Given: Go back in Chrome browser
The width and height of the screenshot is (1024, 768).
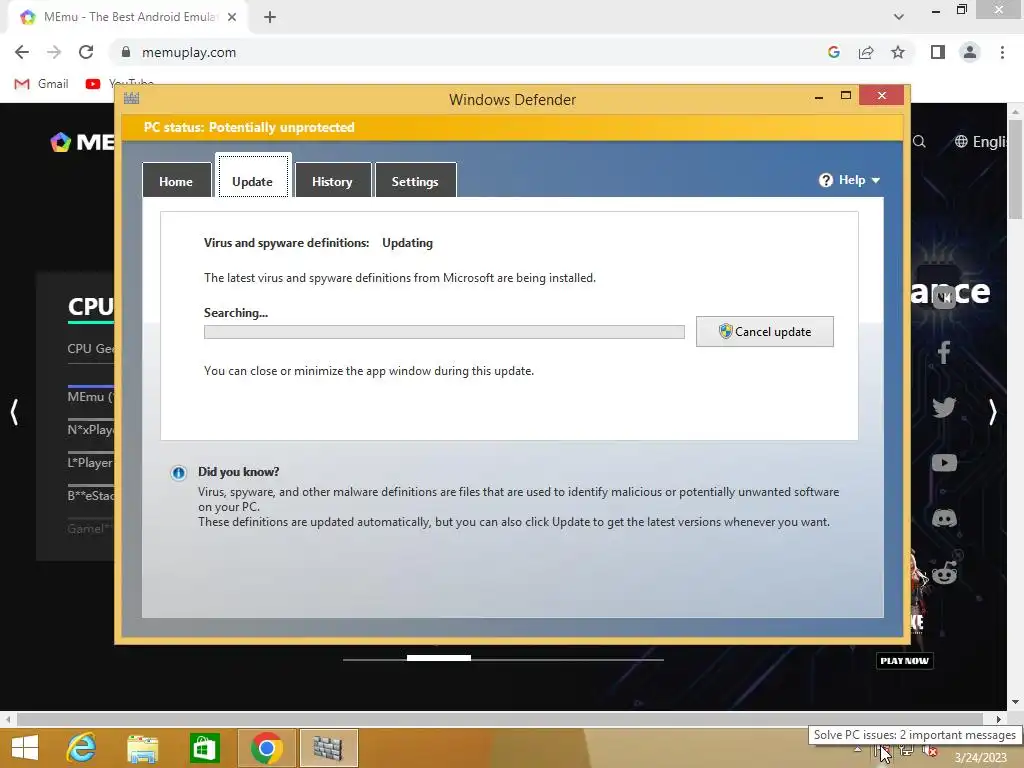Looking at the screenshot, I should pyautogui.click(x=22, y=52).
